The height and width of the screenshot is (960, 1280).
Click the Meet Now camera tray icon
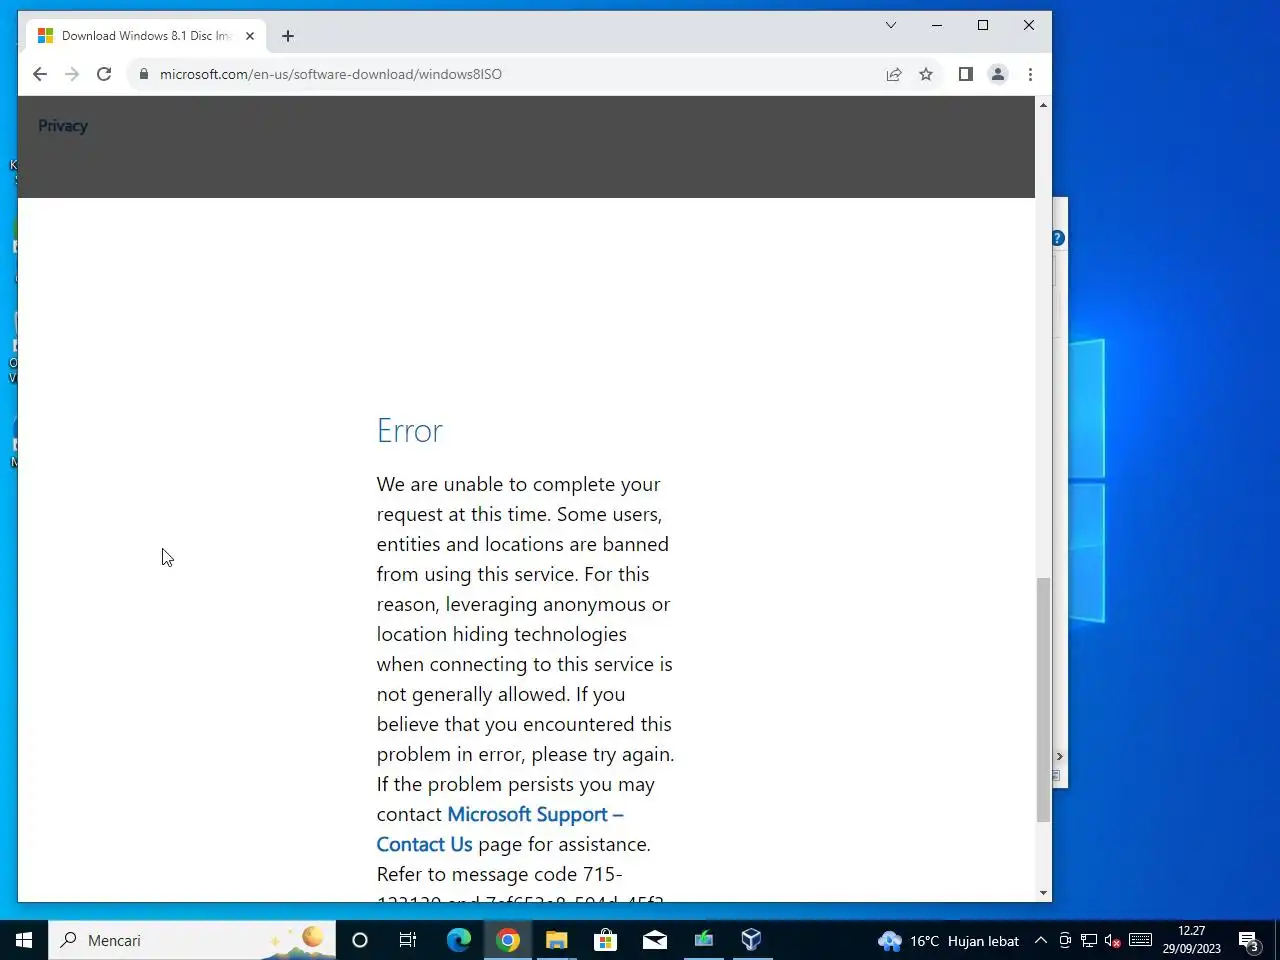coord(1065,940)
